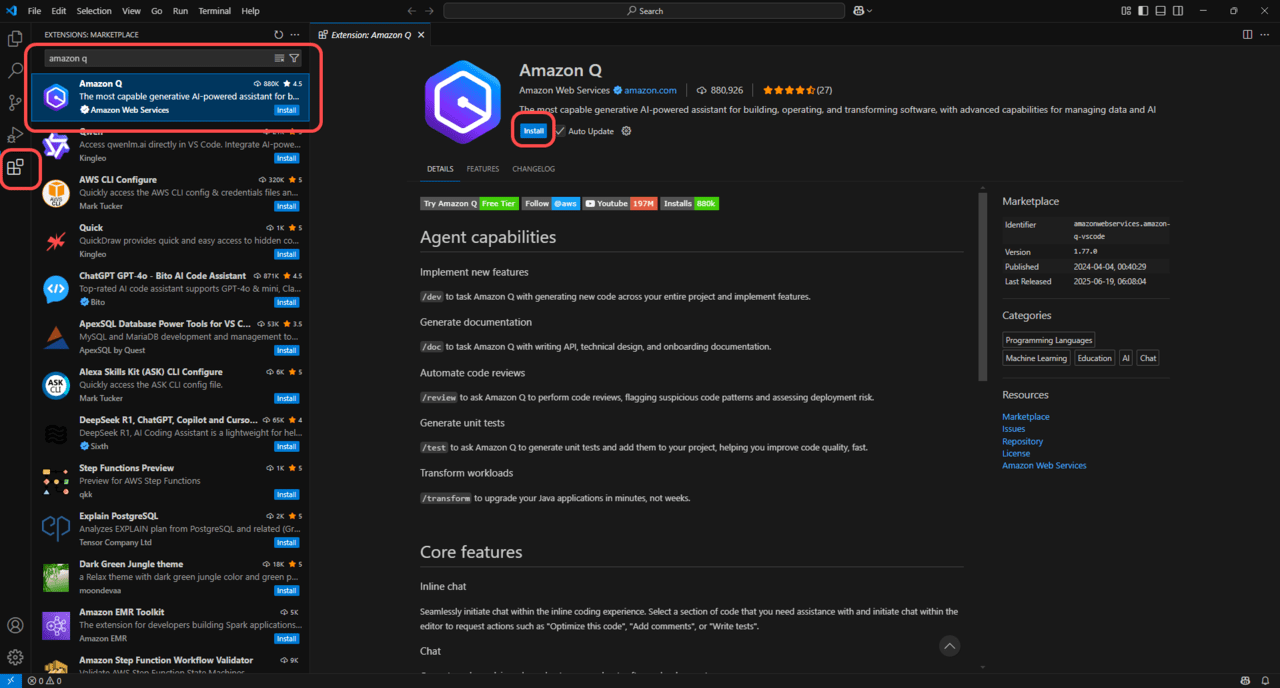The width and height of the screenshot is (1280, 688).
Task: Select the DETAILS tab
Action: (440, 169)
